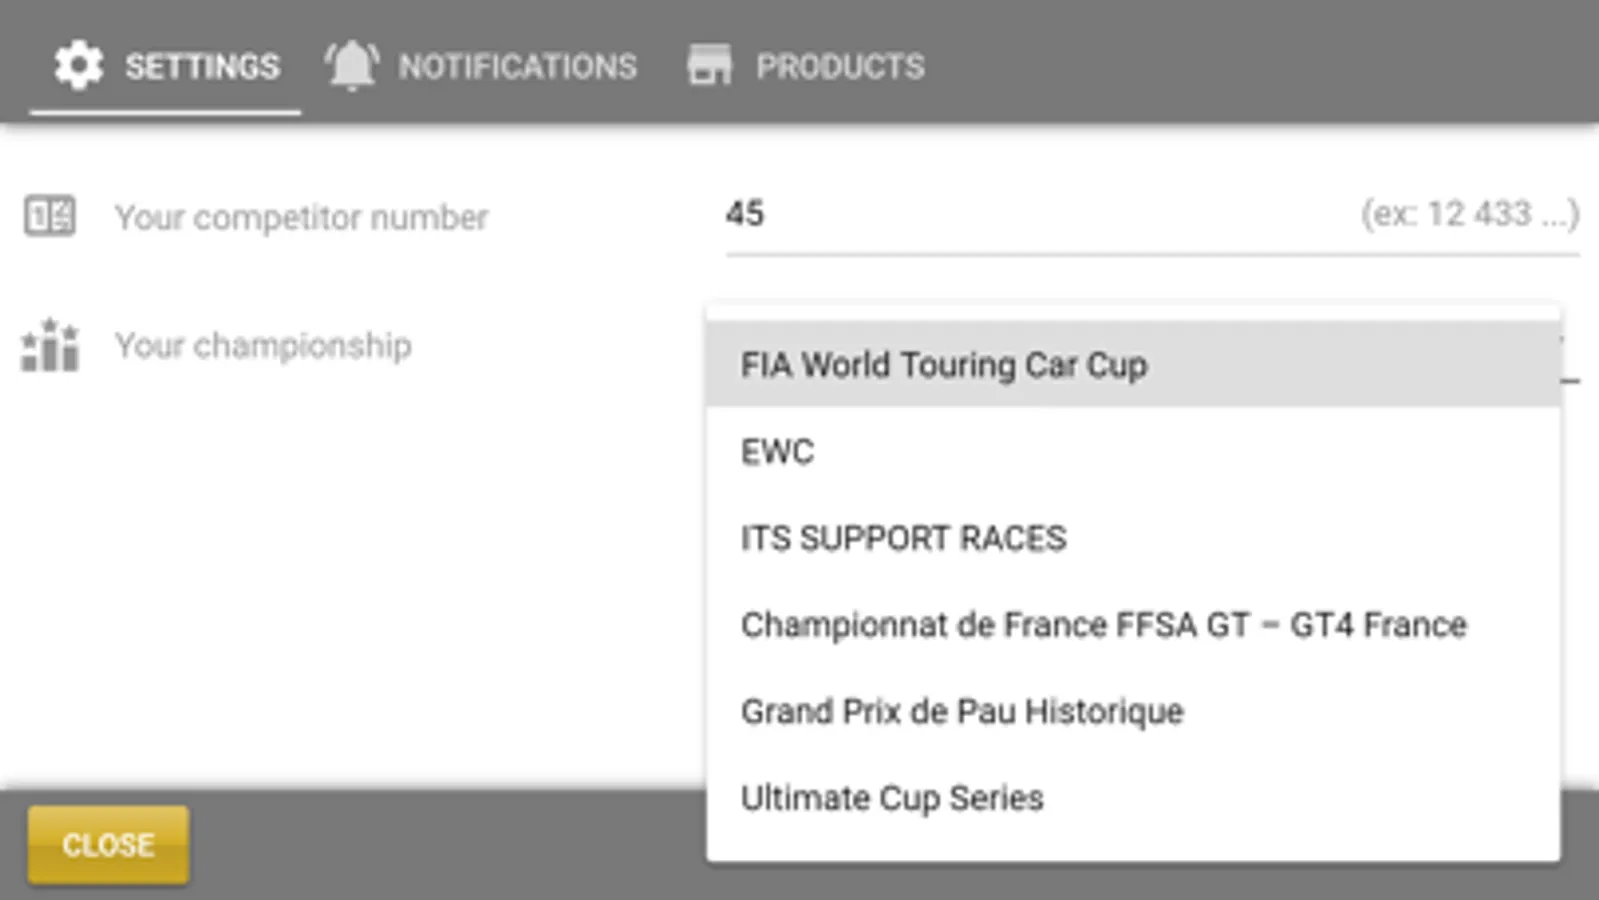Select FIA World Touring Car Cup option
The height and width of the screenshot is (900, 1599).
[x=943, y=365]
